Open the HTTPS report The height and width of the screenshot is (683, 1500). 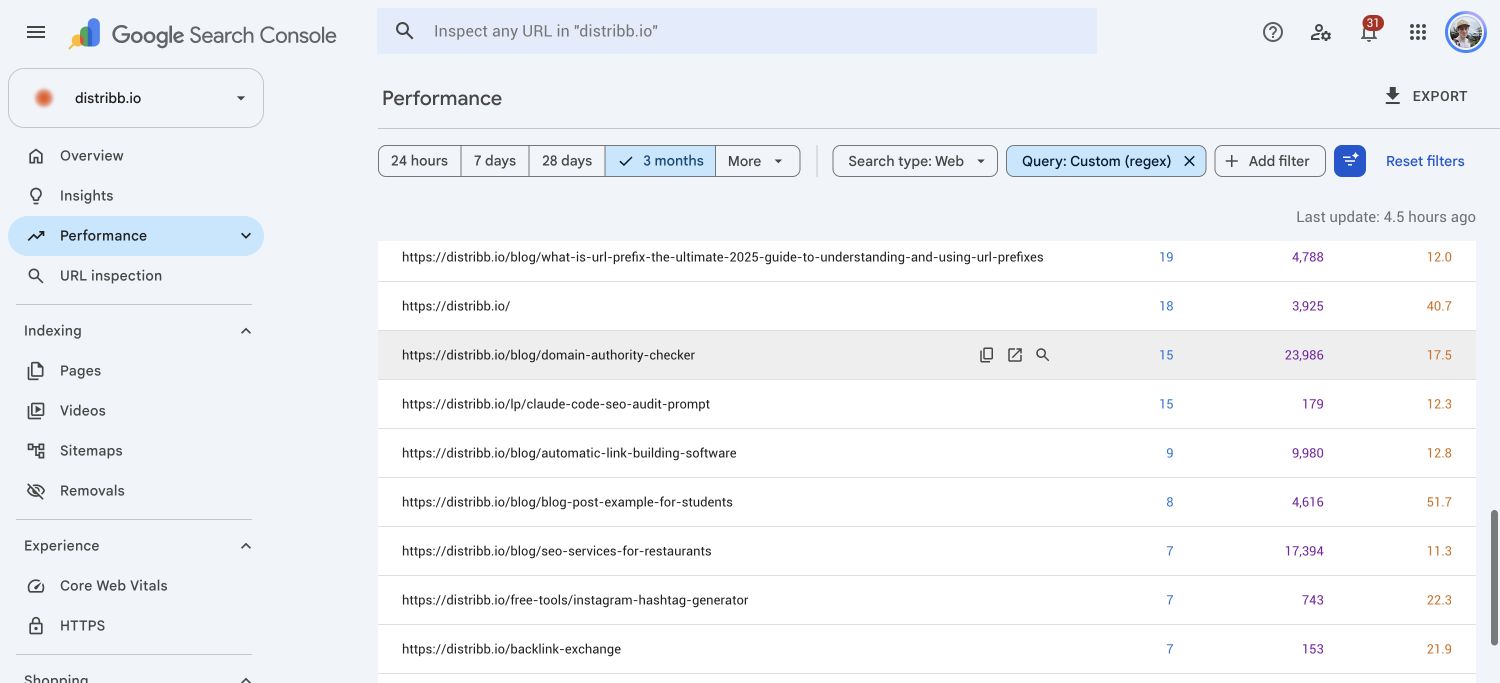point(136,626)
